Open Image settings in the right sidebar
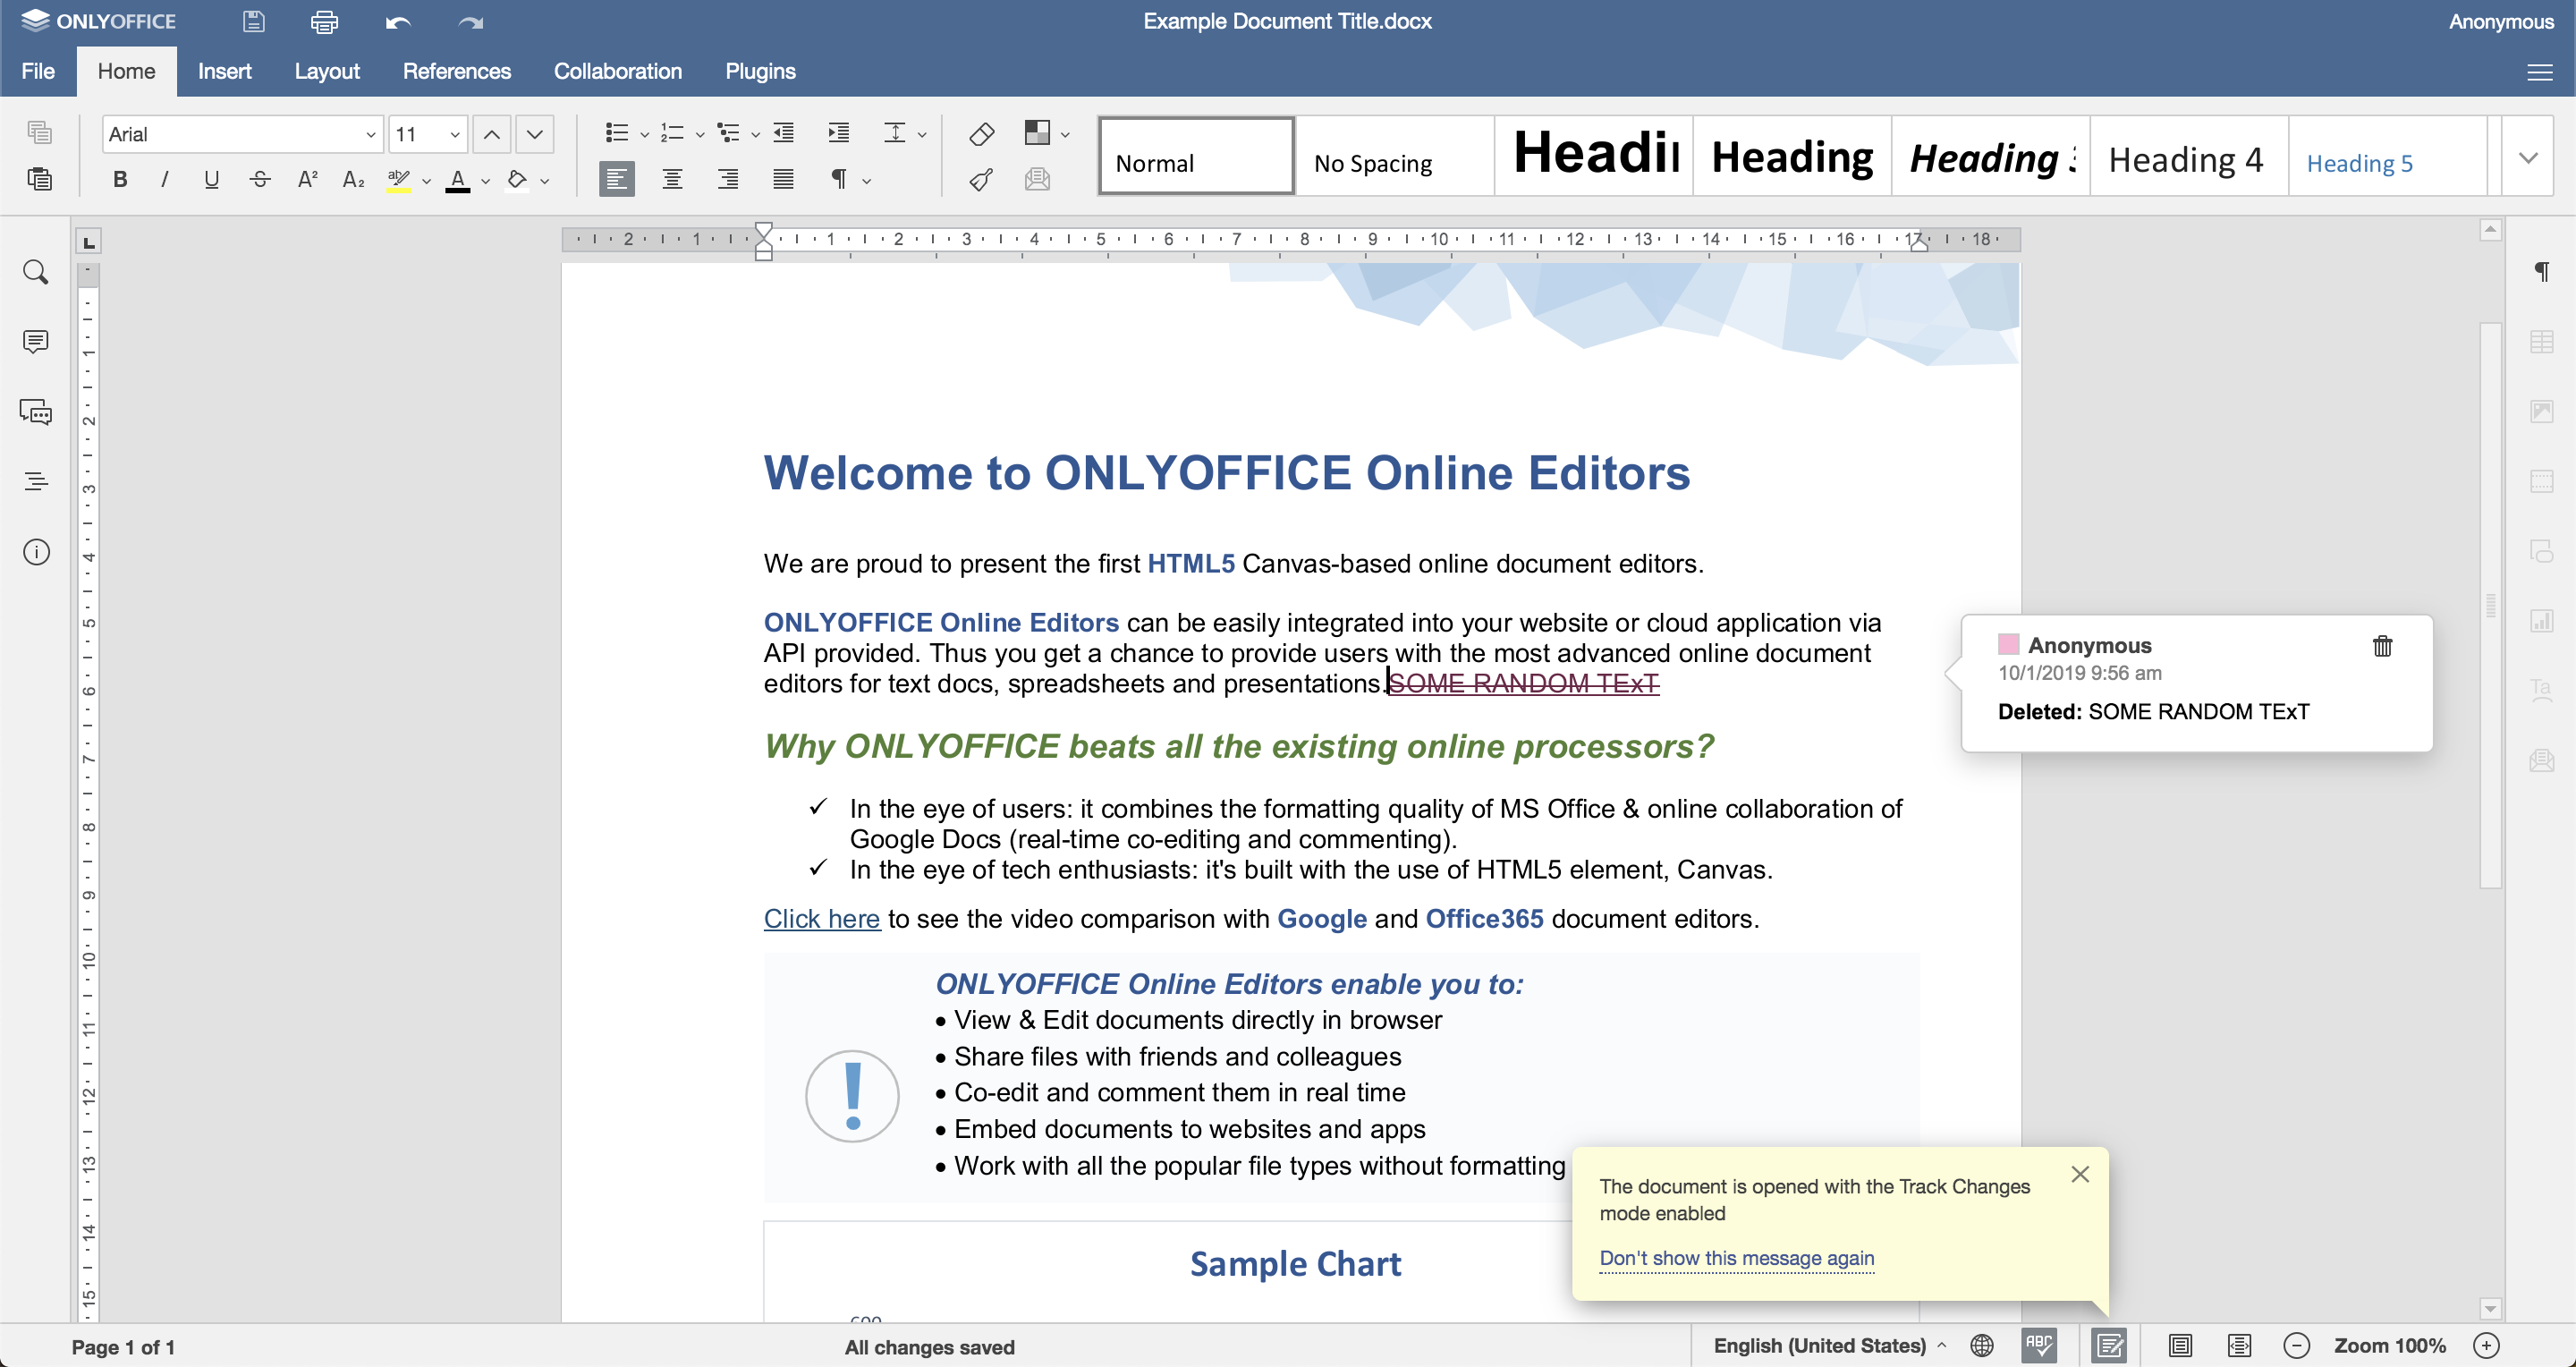The image size is (2576, 1367). [2543, 411]
